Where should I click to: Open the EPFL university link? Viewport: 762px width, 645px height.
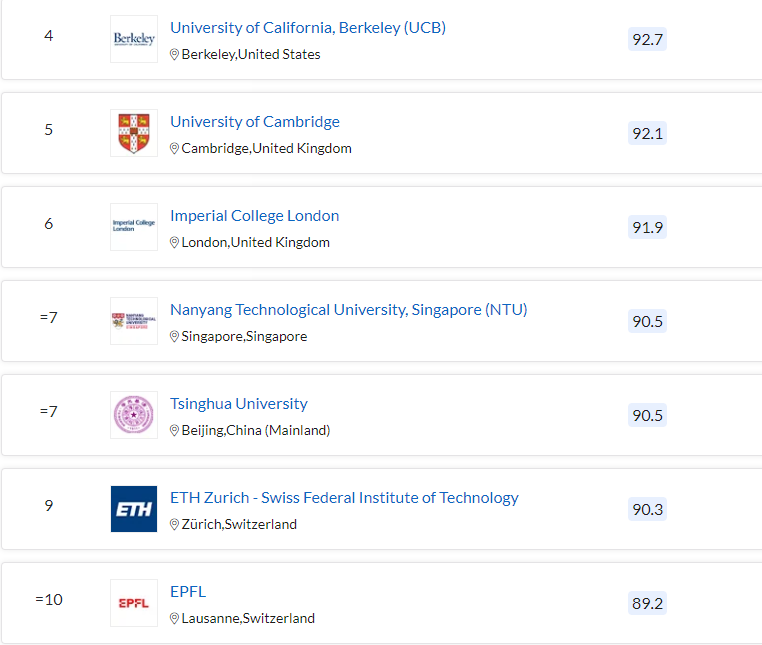[188, 592]
